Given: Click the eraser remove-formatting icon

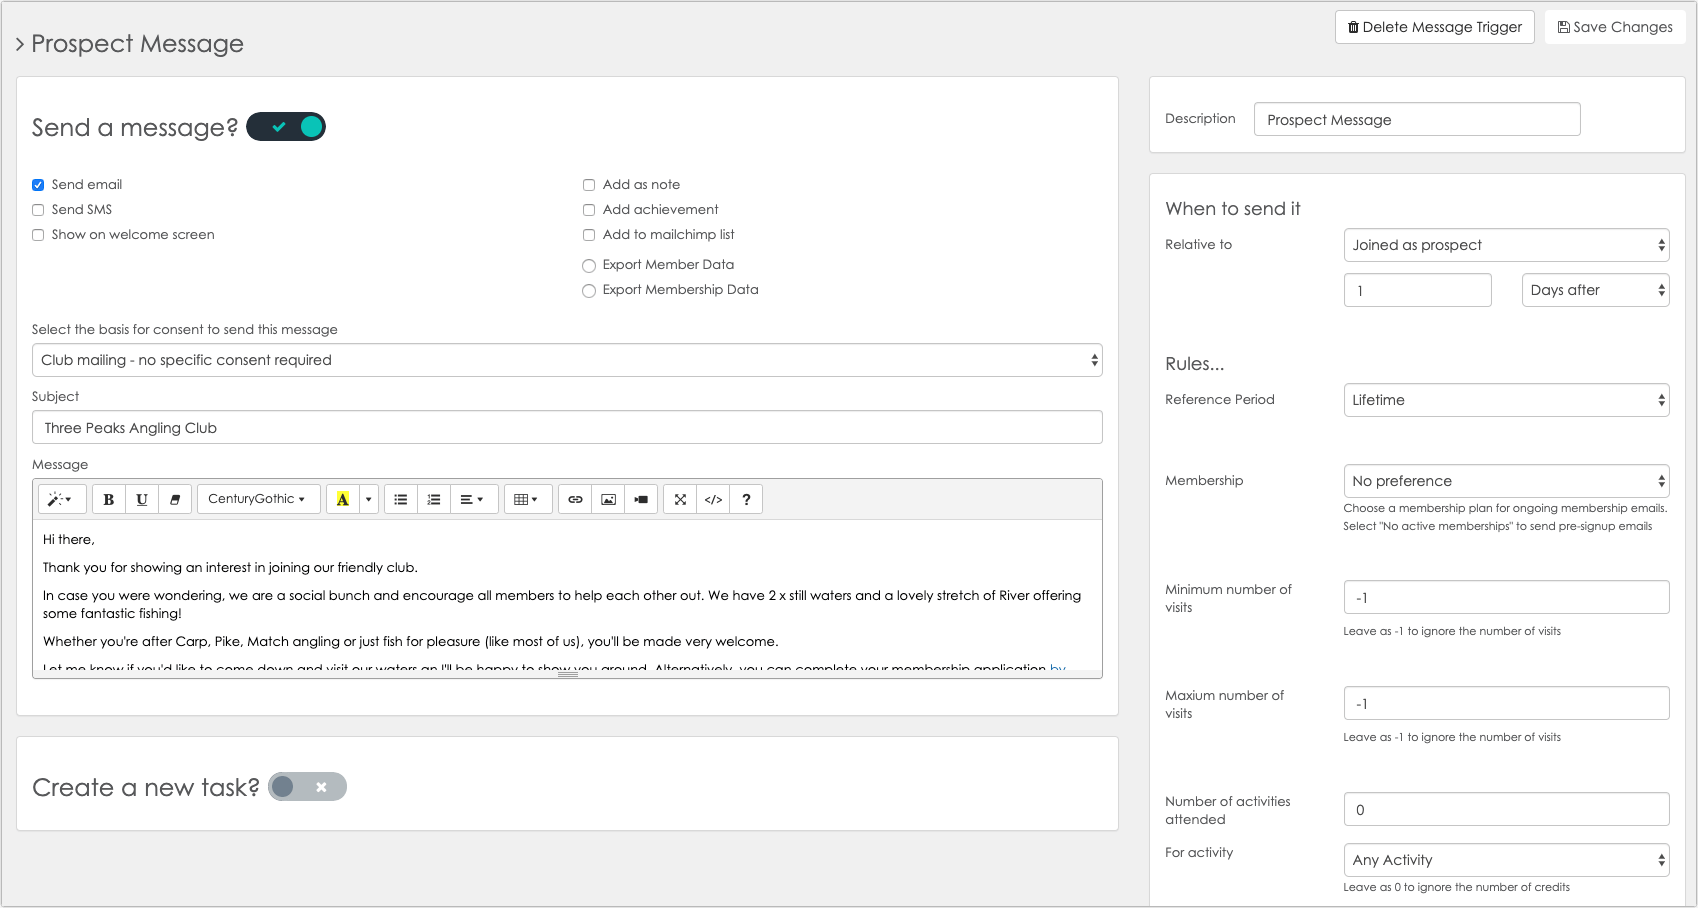Looking at the screenshot, I should coord(175,499).
